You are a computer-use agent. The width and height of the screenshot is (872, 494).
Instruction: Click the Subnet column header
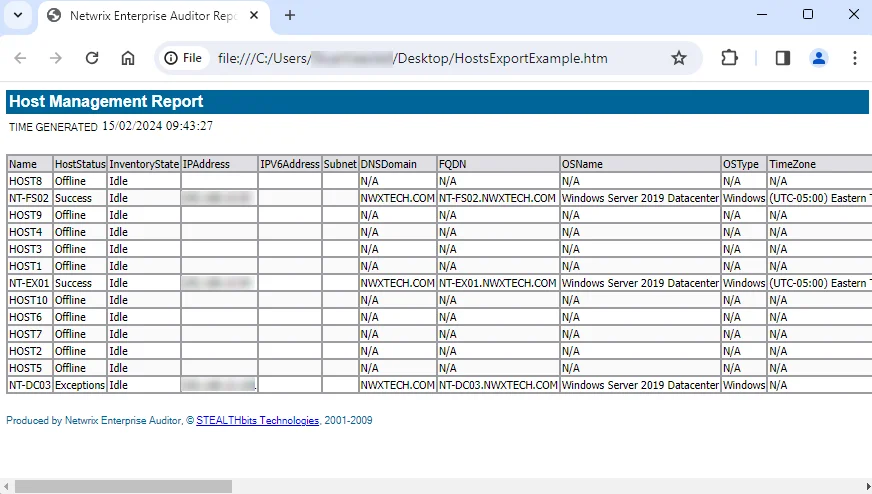340,164
